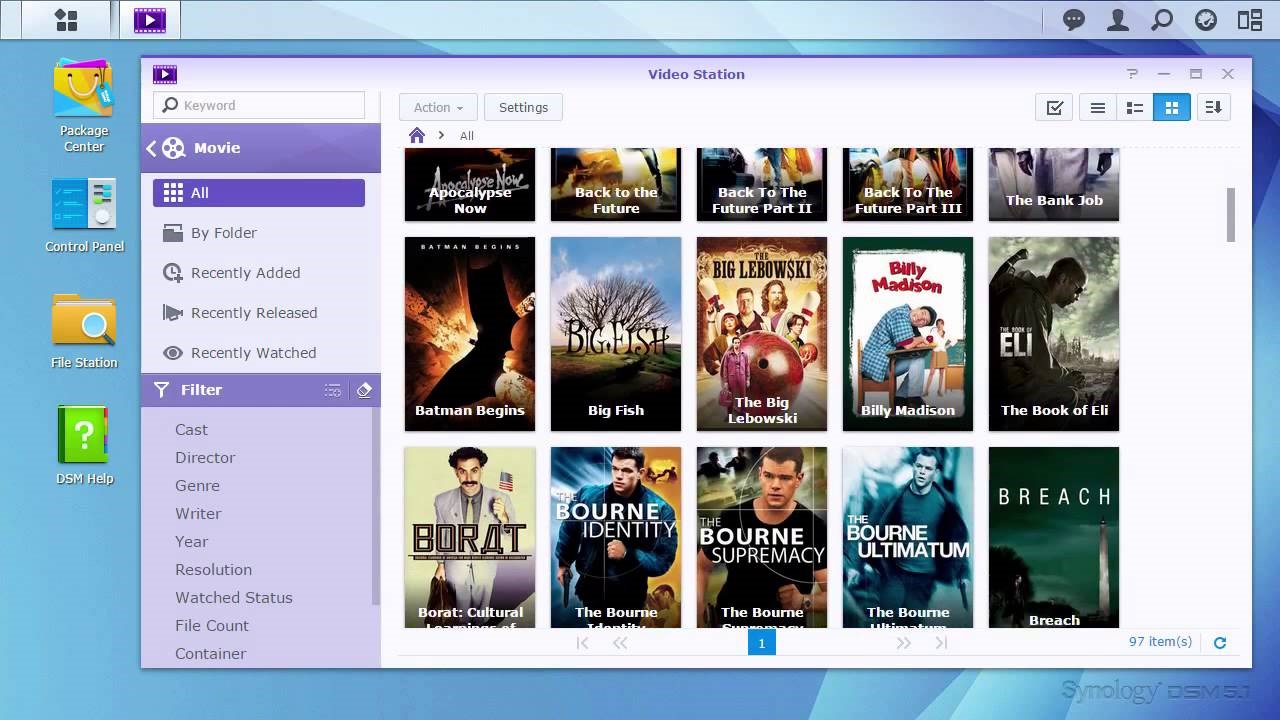Click the Video Station taskbar icon
Screen dimensions: 1280x720
point(149,19)
